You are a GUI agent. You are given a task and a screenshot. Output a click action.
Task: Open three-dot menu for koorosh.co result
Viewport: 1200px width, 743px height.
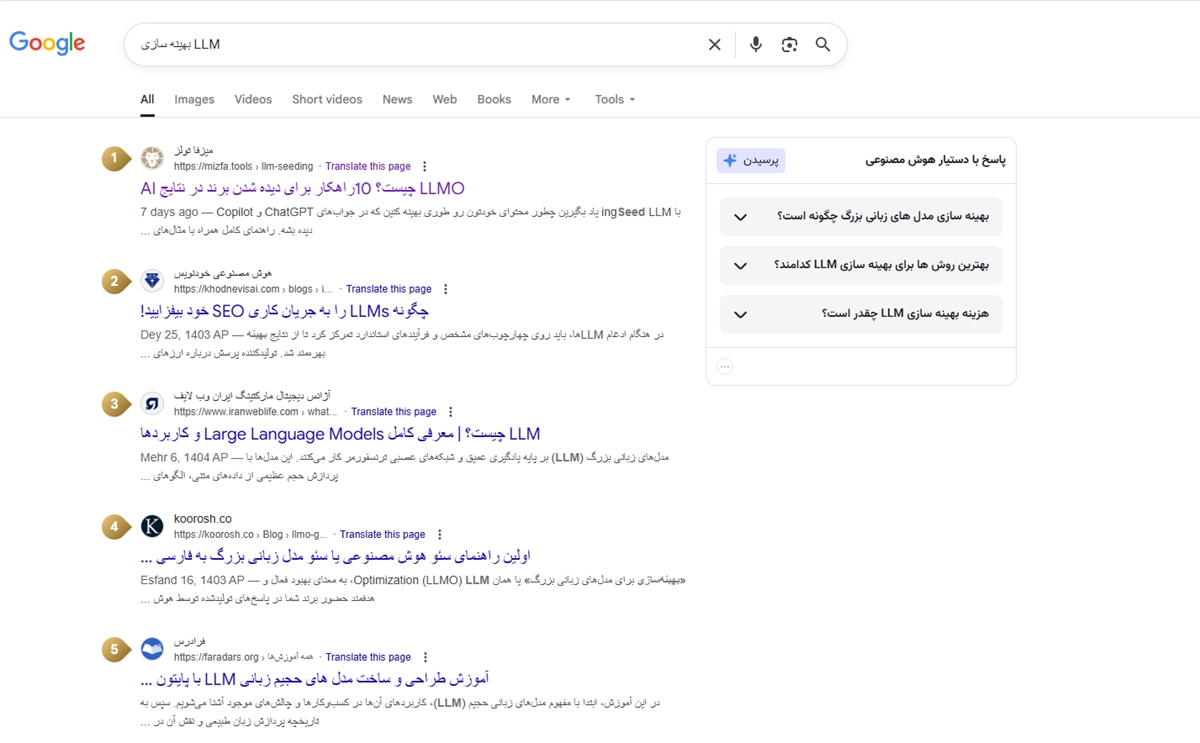click(440, 535)
